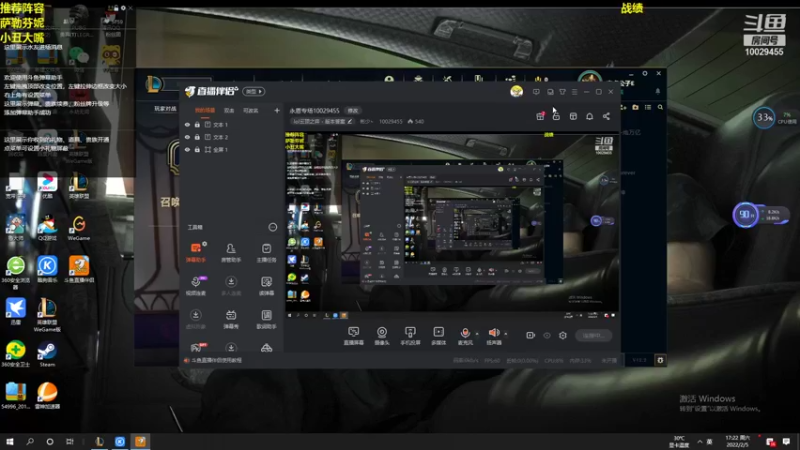Open the 斗鱼直播伴侣使用教程 tutorial link
Viewport: 800px width, 450px height.
point(217,360)
